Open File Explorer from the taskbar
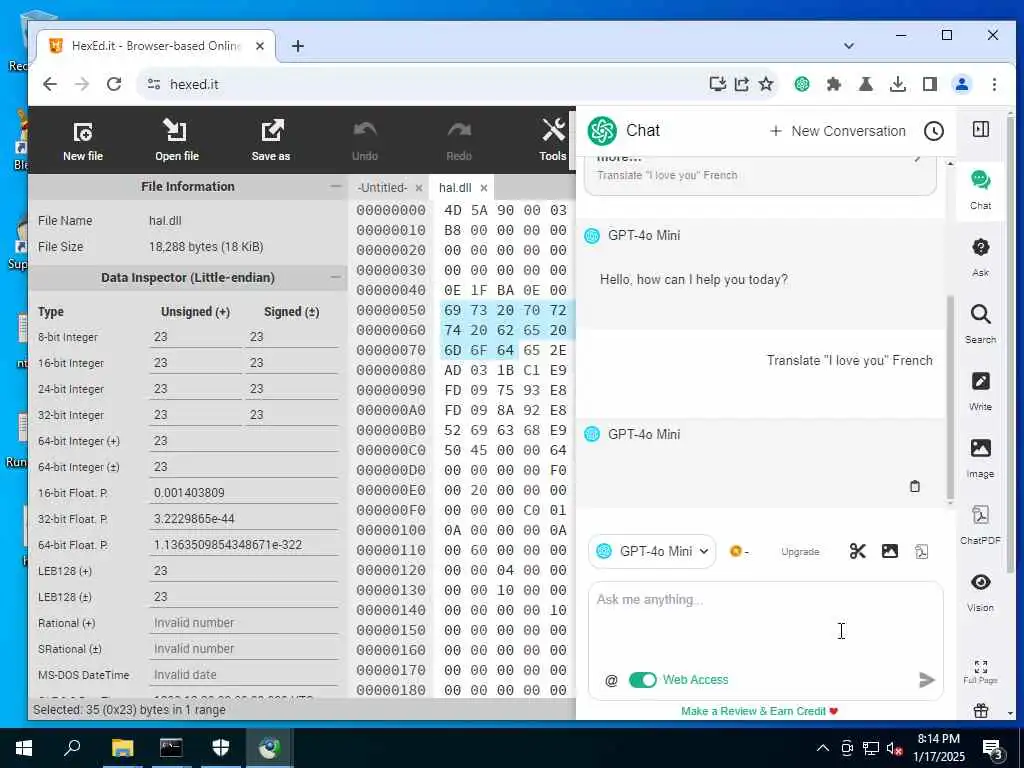The image size is (1024, 768). pyautogui.click(x=122, y=748)
